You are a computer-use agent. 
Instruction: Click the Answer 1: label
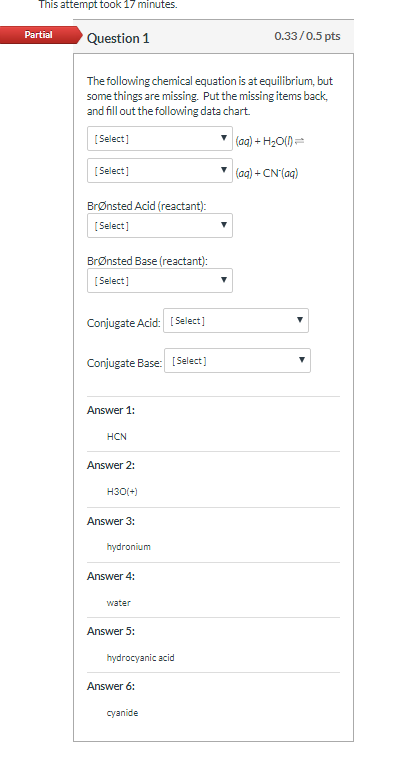pos(111,410)
